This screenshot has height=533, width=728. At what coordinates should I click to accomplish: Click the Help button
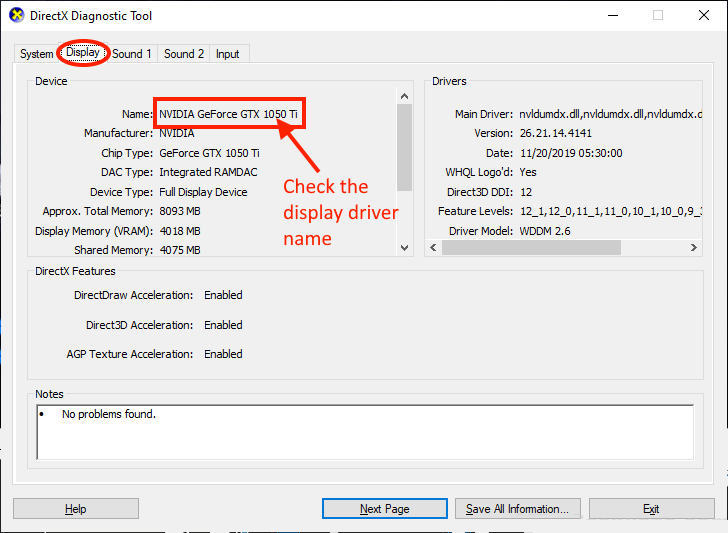coord(76,509)
